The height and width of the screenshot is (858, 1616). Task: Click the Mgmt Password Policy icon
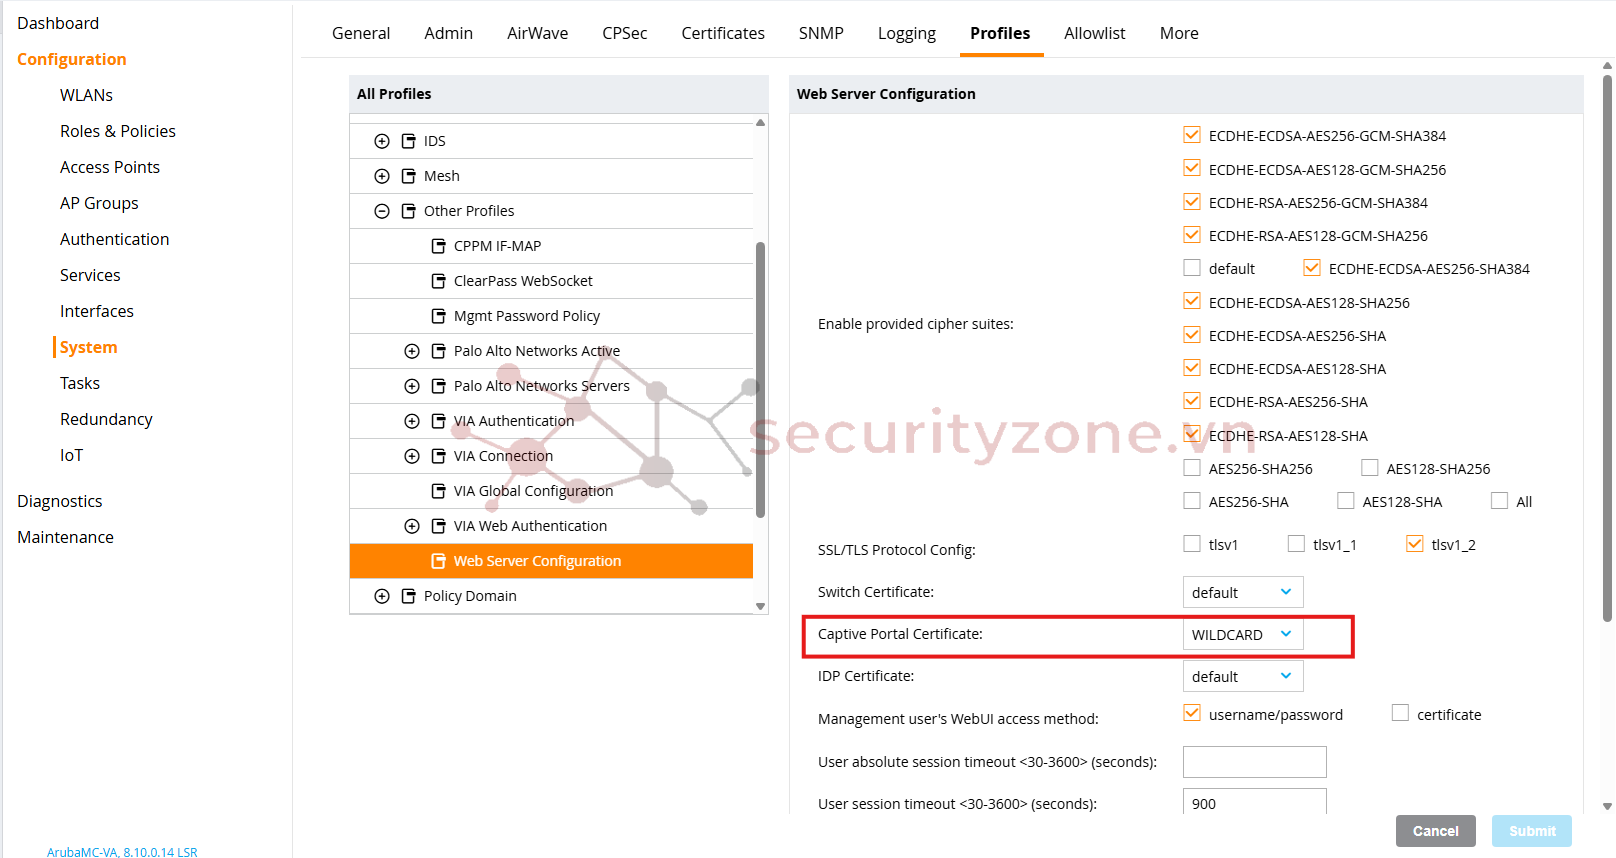click(438, 316)
